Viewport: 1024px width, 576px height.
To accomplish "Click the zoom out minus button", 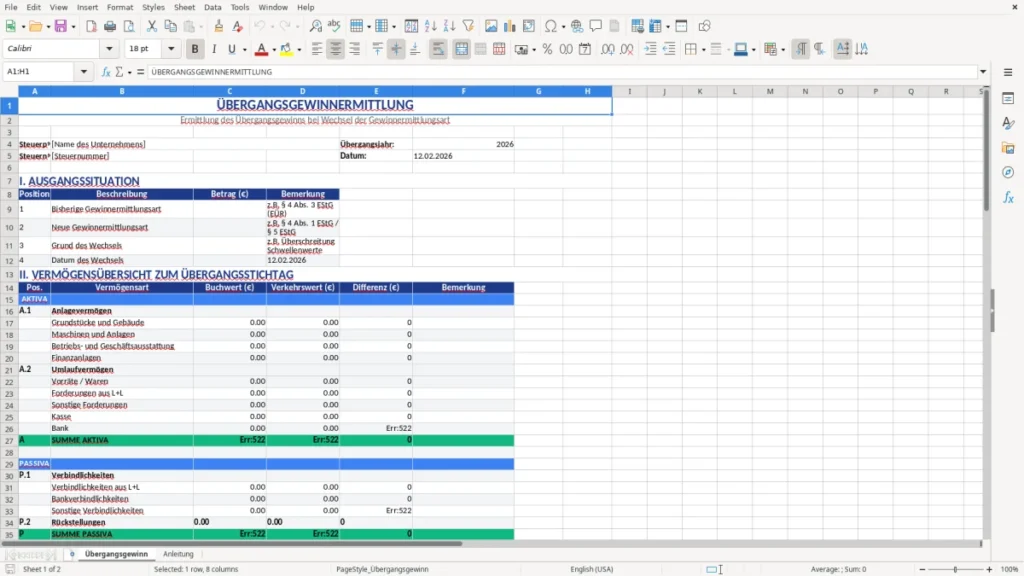I will click(x=922, y=569).
